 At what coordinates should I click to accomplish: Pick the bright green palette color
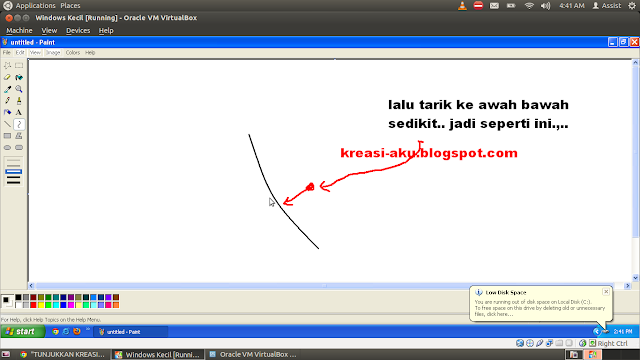(x=48, y=304)
